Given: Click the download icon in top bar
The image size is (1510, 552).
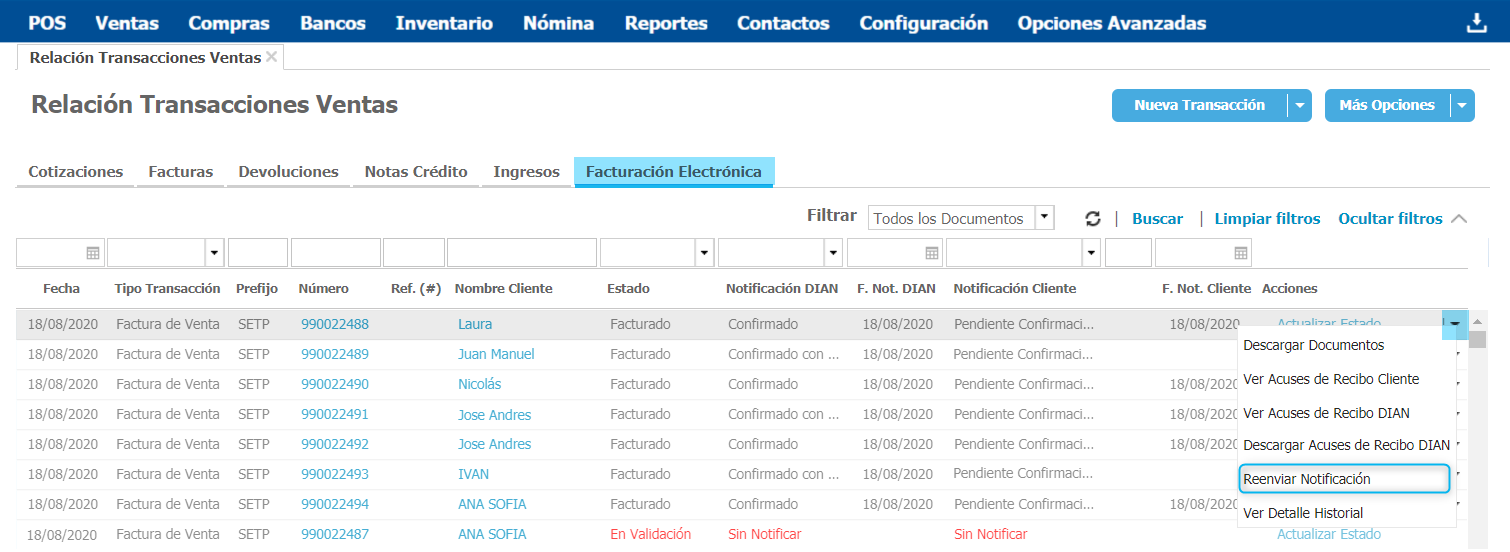Looking at the screenshot, I should click(1477, 23).
